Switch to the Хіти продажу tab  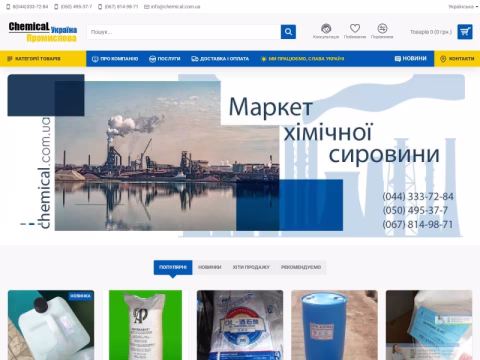point(251,267)
